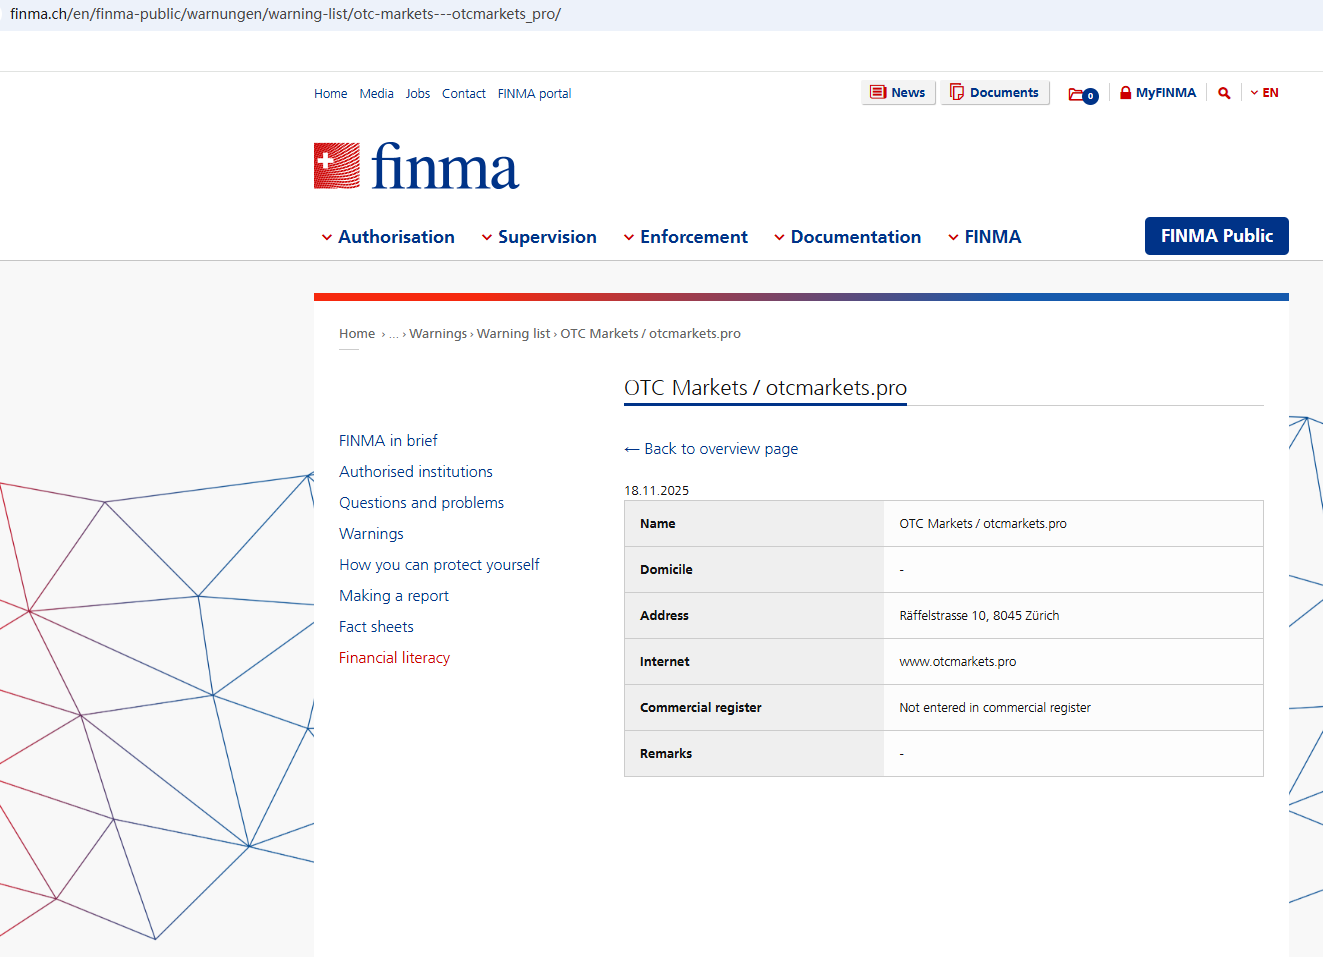Expand the Enforcement menu
The image size is (1323, 957).
tap(685, 237)
